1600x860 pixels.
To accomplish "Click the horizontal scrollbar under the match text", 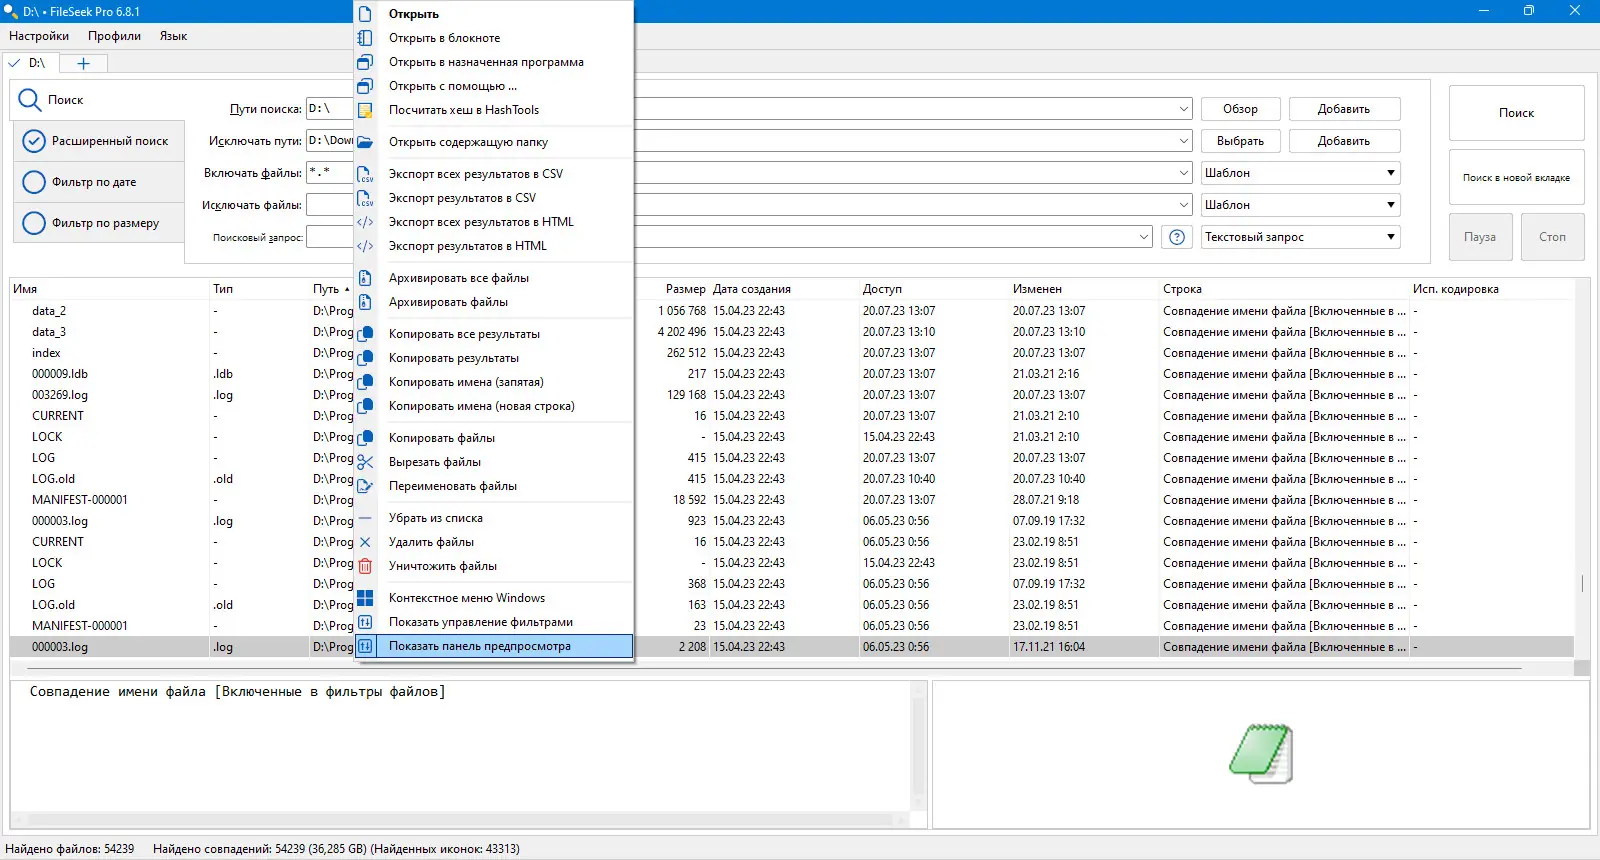I will [x=460, y=819].
